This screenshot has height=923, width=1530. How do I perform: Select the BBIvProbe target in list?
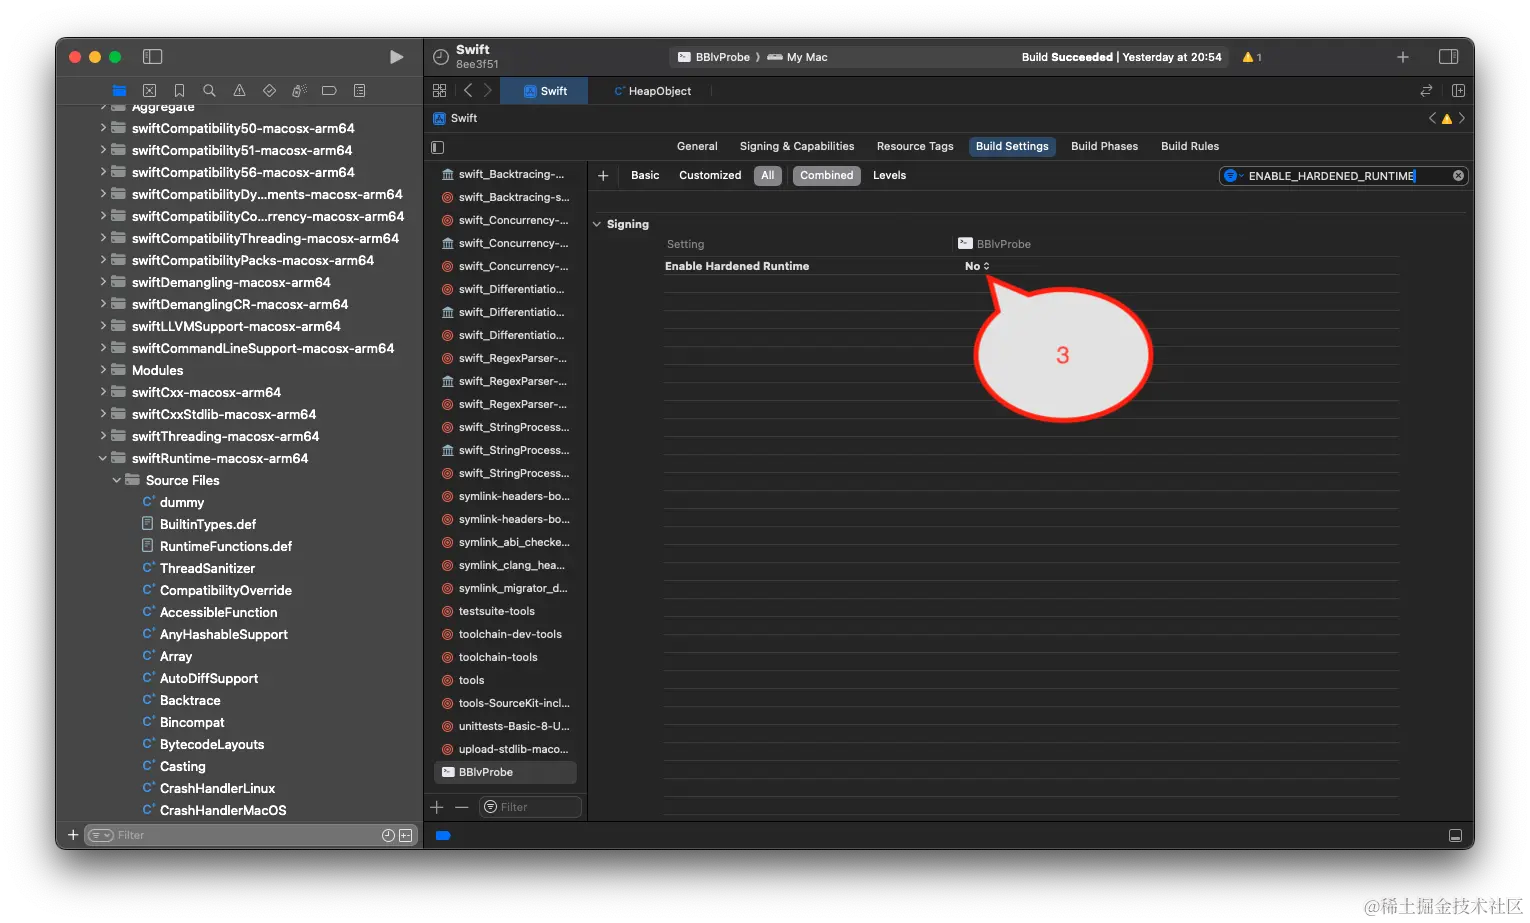pyautogui.click(x=506, y=772)
